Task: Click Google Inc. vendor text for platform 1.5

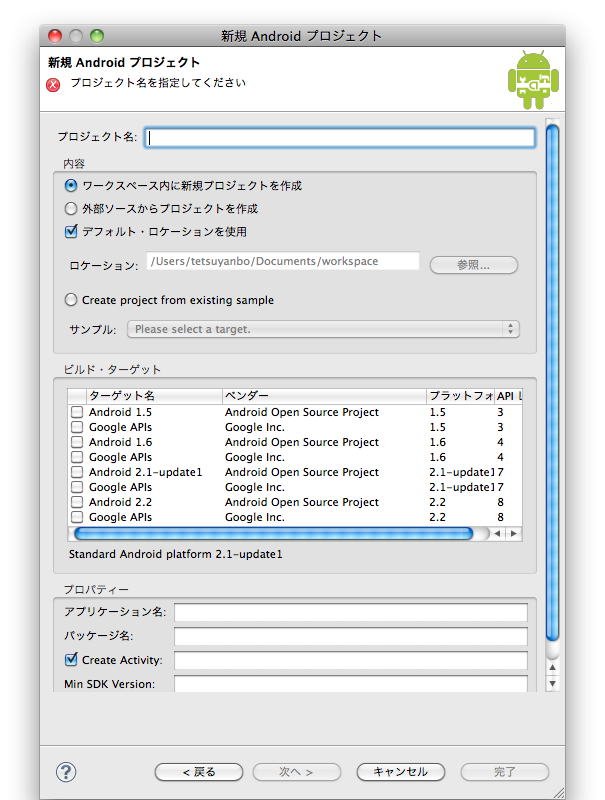Action: tap(255, 427)
